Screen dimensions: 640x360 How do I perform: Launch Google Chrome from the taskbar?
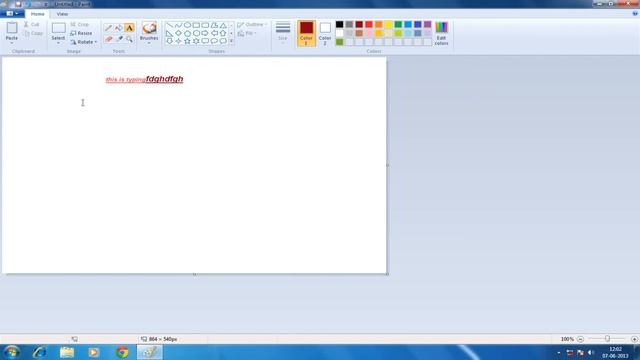(122, 352)
